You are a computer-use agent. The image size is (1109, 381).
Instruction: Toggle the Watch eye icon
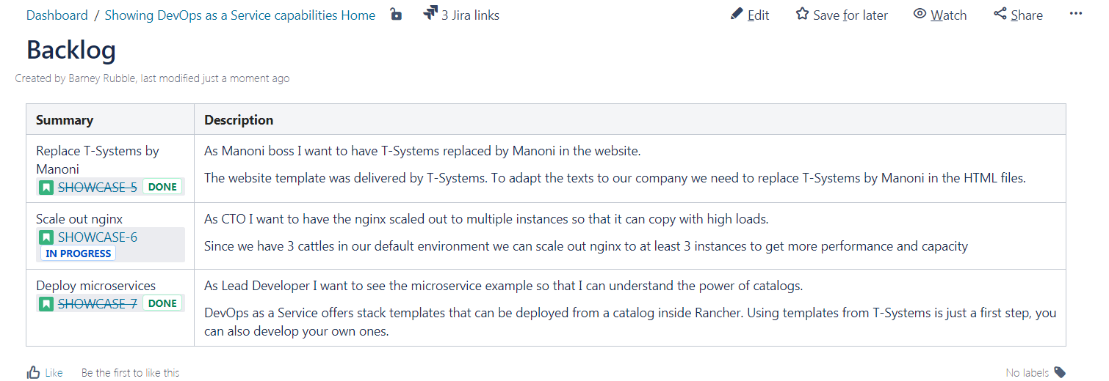[x=919, y=14]
